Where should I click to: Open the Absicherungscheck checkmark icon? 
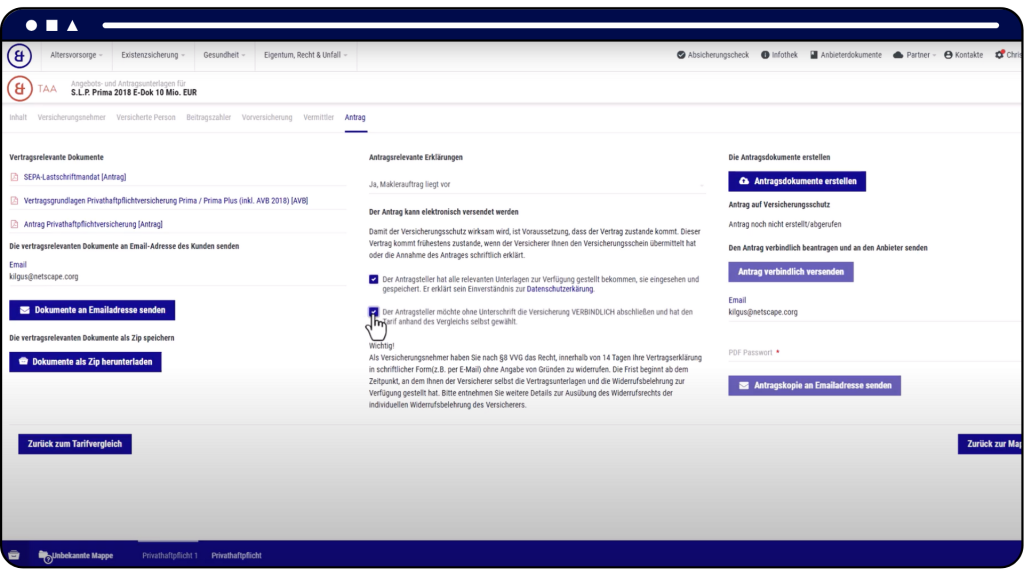(681, 55)
